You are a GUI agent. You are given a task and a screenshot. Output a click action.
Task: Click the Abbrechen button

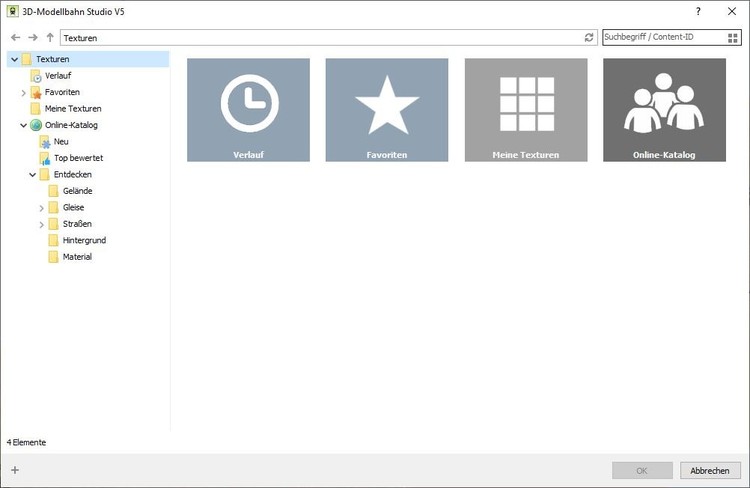[710, 471]
